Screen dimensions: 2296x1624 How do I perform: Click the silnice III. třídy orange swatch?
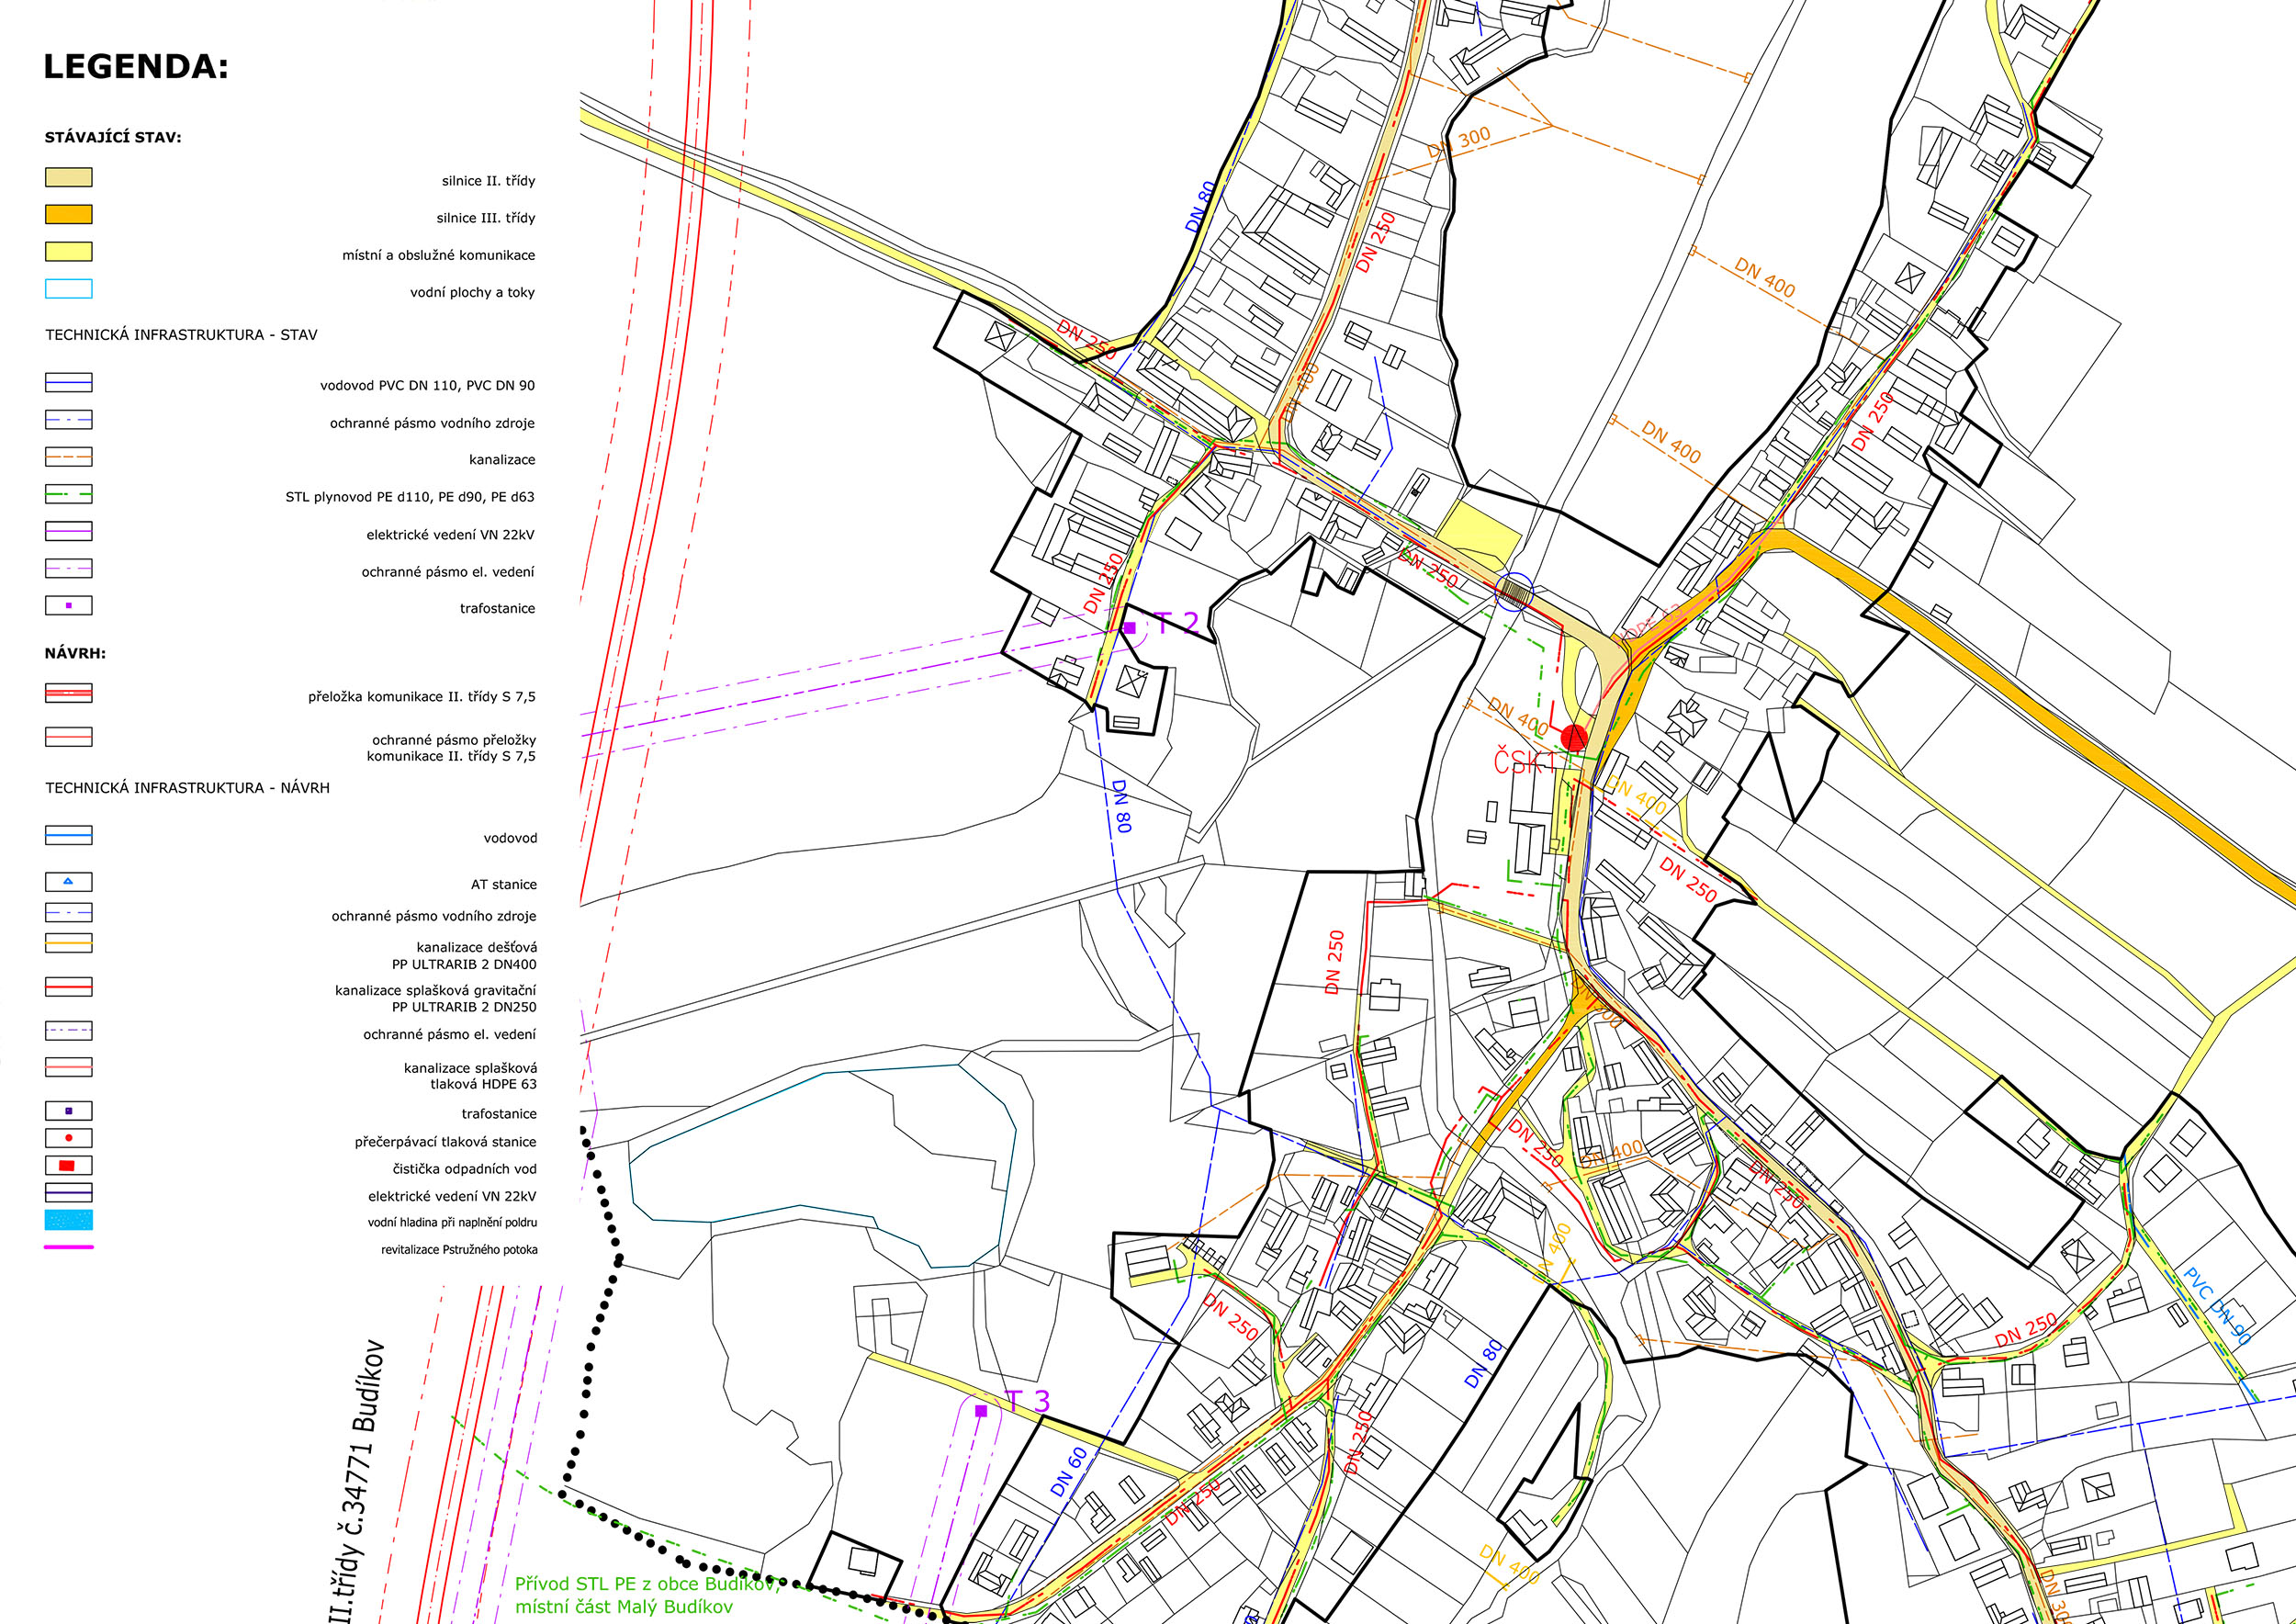point(68,215)
